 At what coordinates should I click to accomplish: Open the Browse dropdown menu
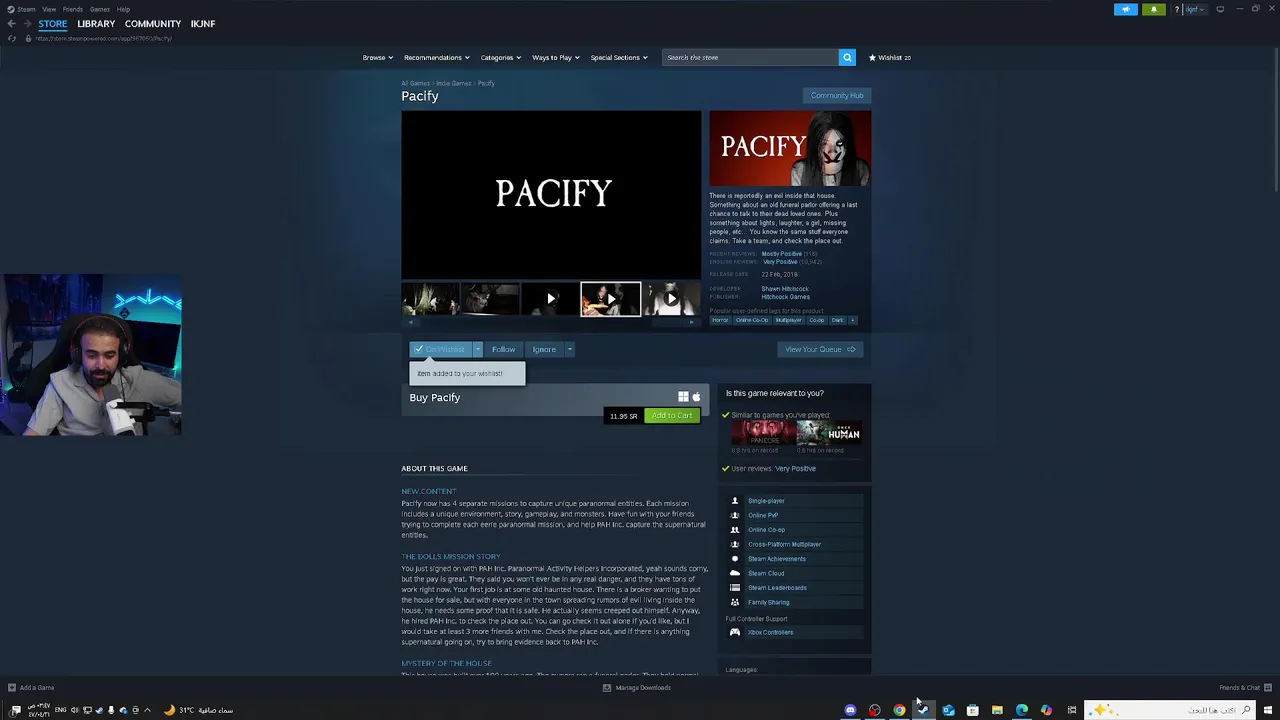[377, 57]
